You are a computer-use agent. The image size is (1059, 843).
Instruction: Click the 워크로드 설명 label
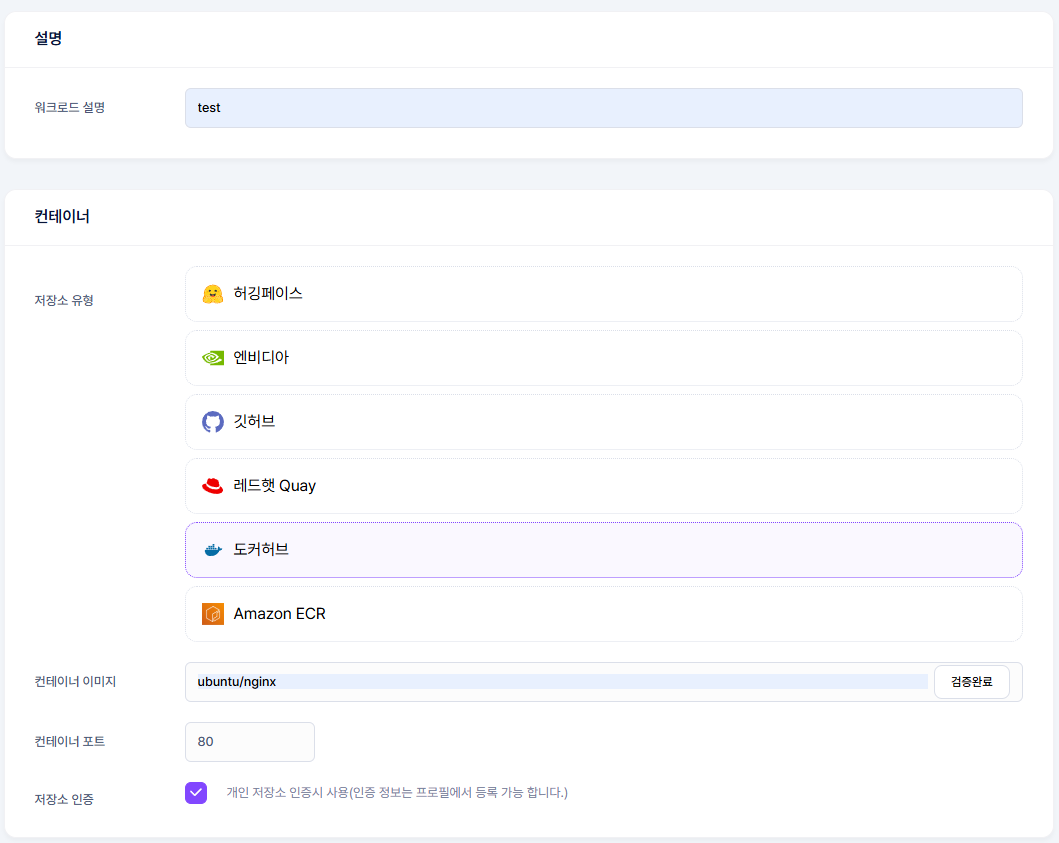(x=70, y=107)
